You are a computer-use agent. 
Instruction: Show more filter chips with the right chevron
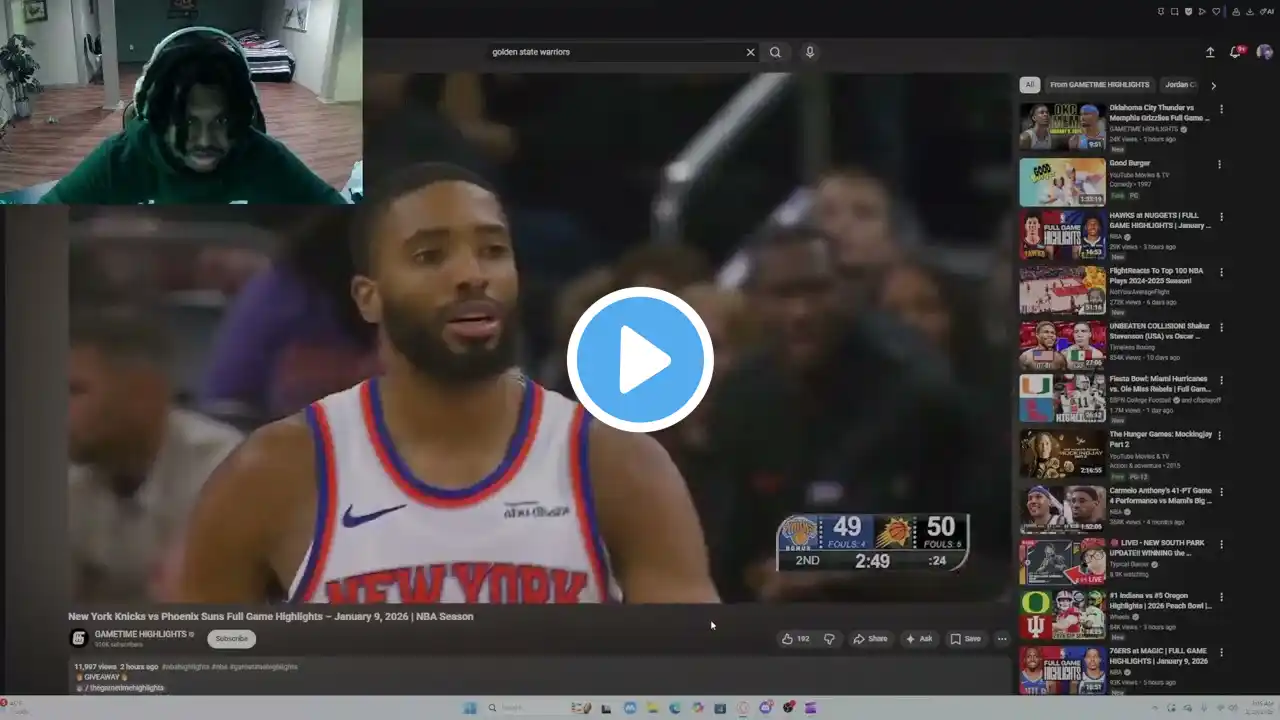(x=1213, y=86)
